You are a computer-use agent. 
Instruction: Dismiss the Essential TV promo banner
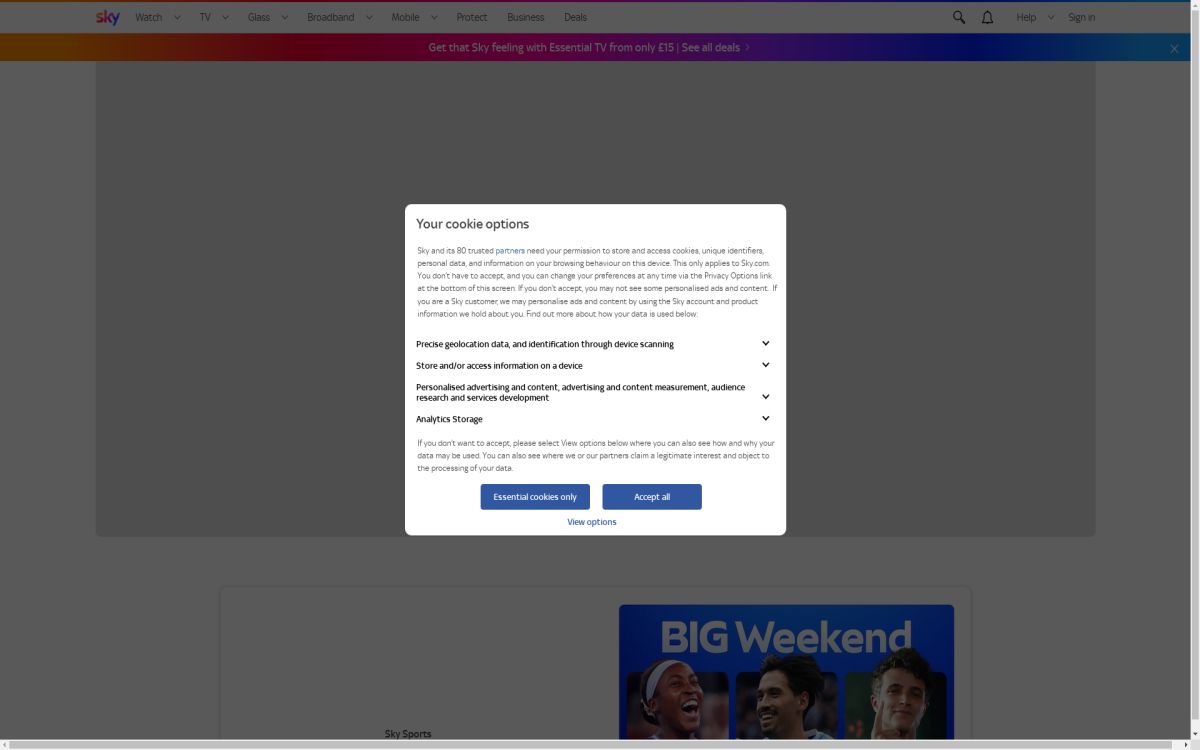point(1173,48)
